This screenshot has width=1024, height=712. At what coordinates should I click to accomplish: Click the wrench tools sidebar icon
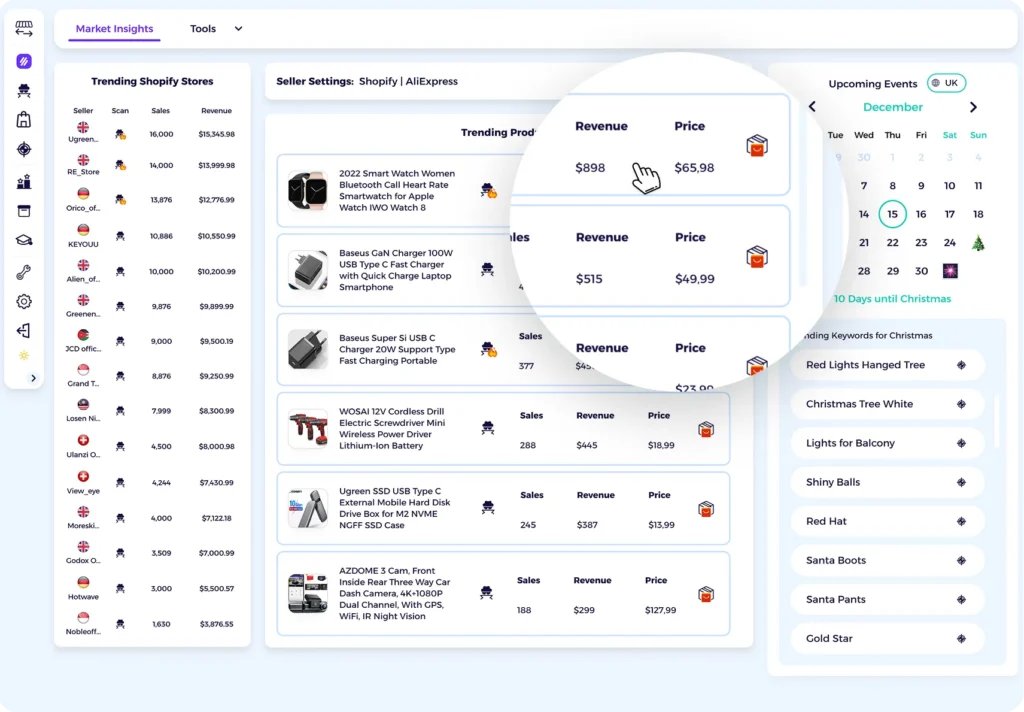coord(24,272)
